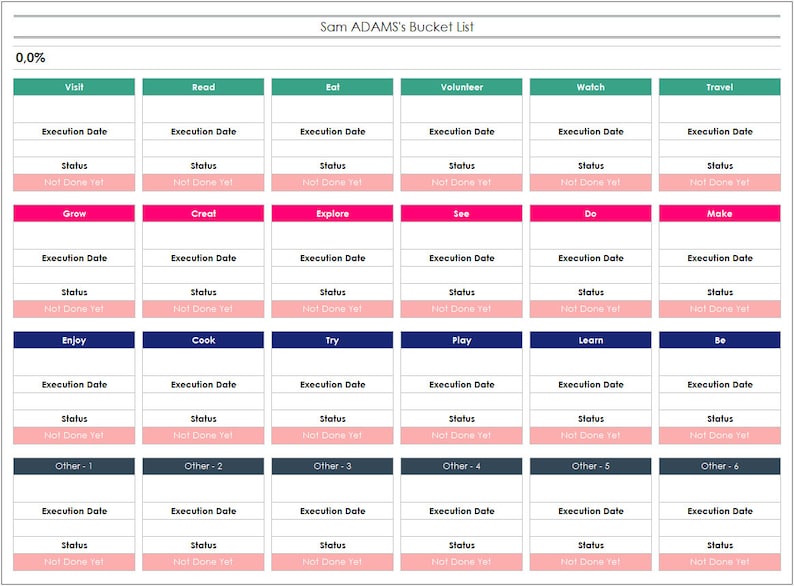Click the empty item field under Visit
Screen dimensions: 794x586
point(74,108)
